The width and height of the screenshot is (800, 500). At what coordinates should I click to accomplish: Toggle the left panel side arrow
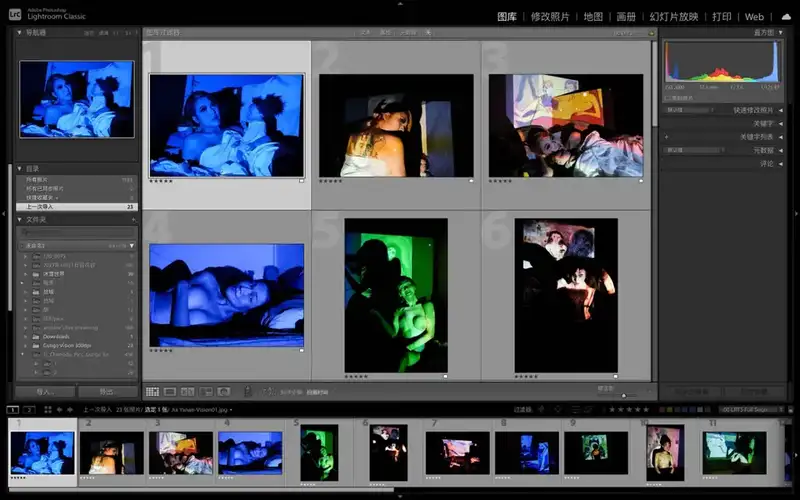point(4,213)
